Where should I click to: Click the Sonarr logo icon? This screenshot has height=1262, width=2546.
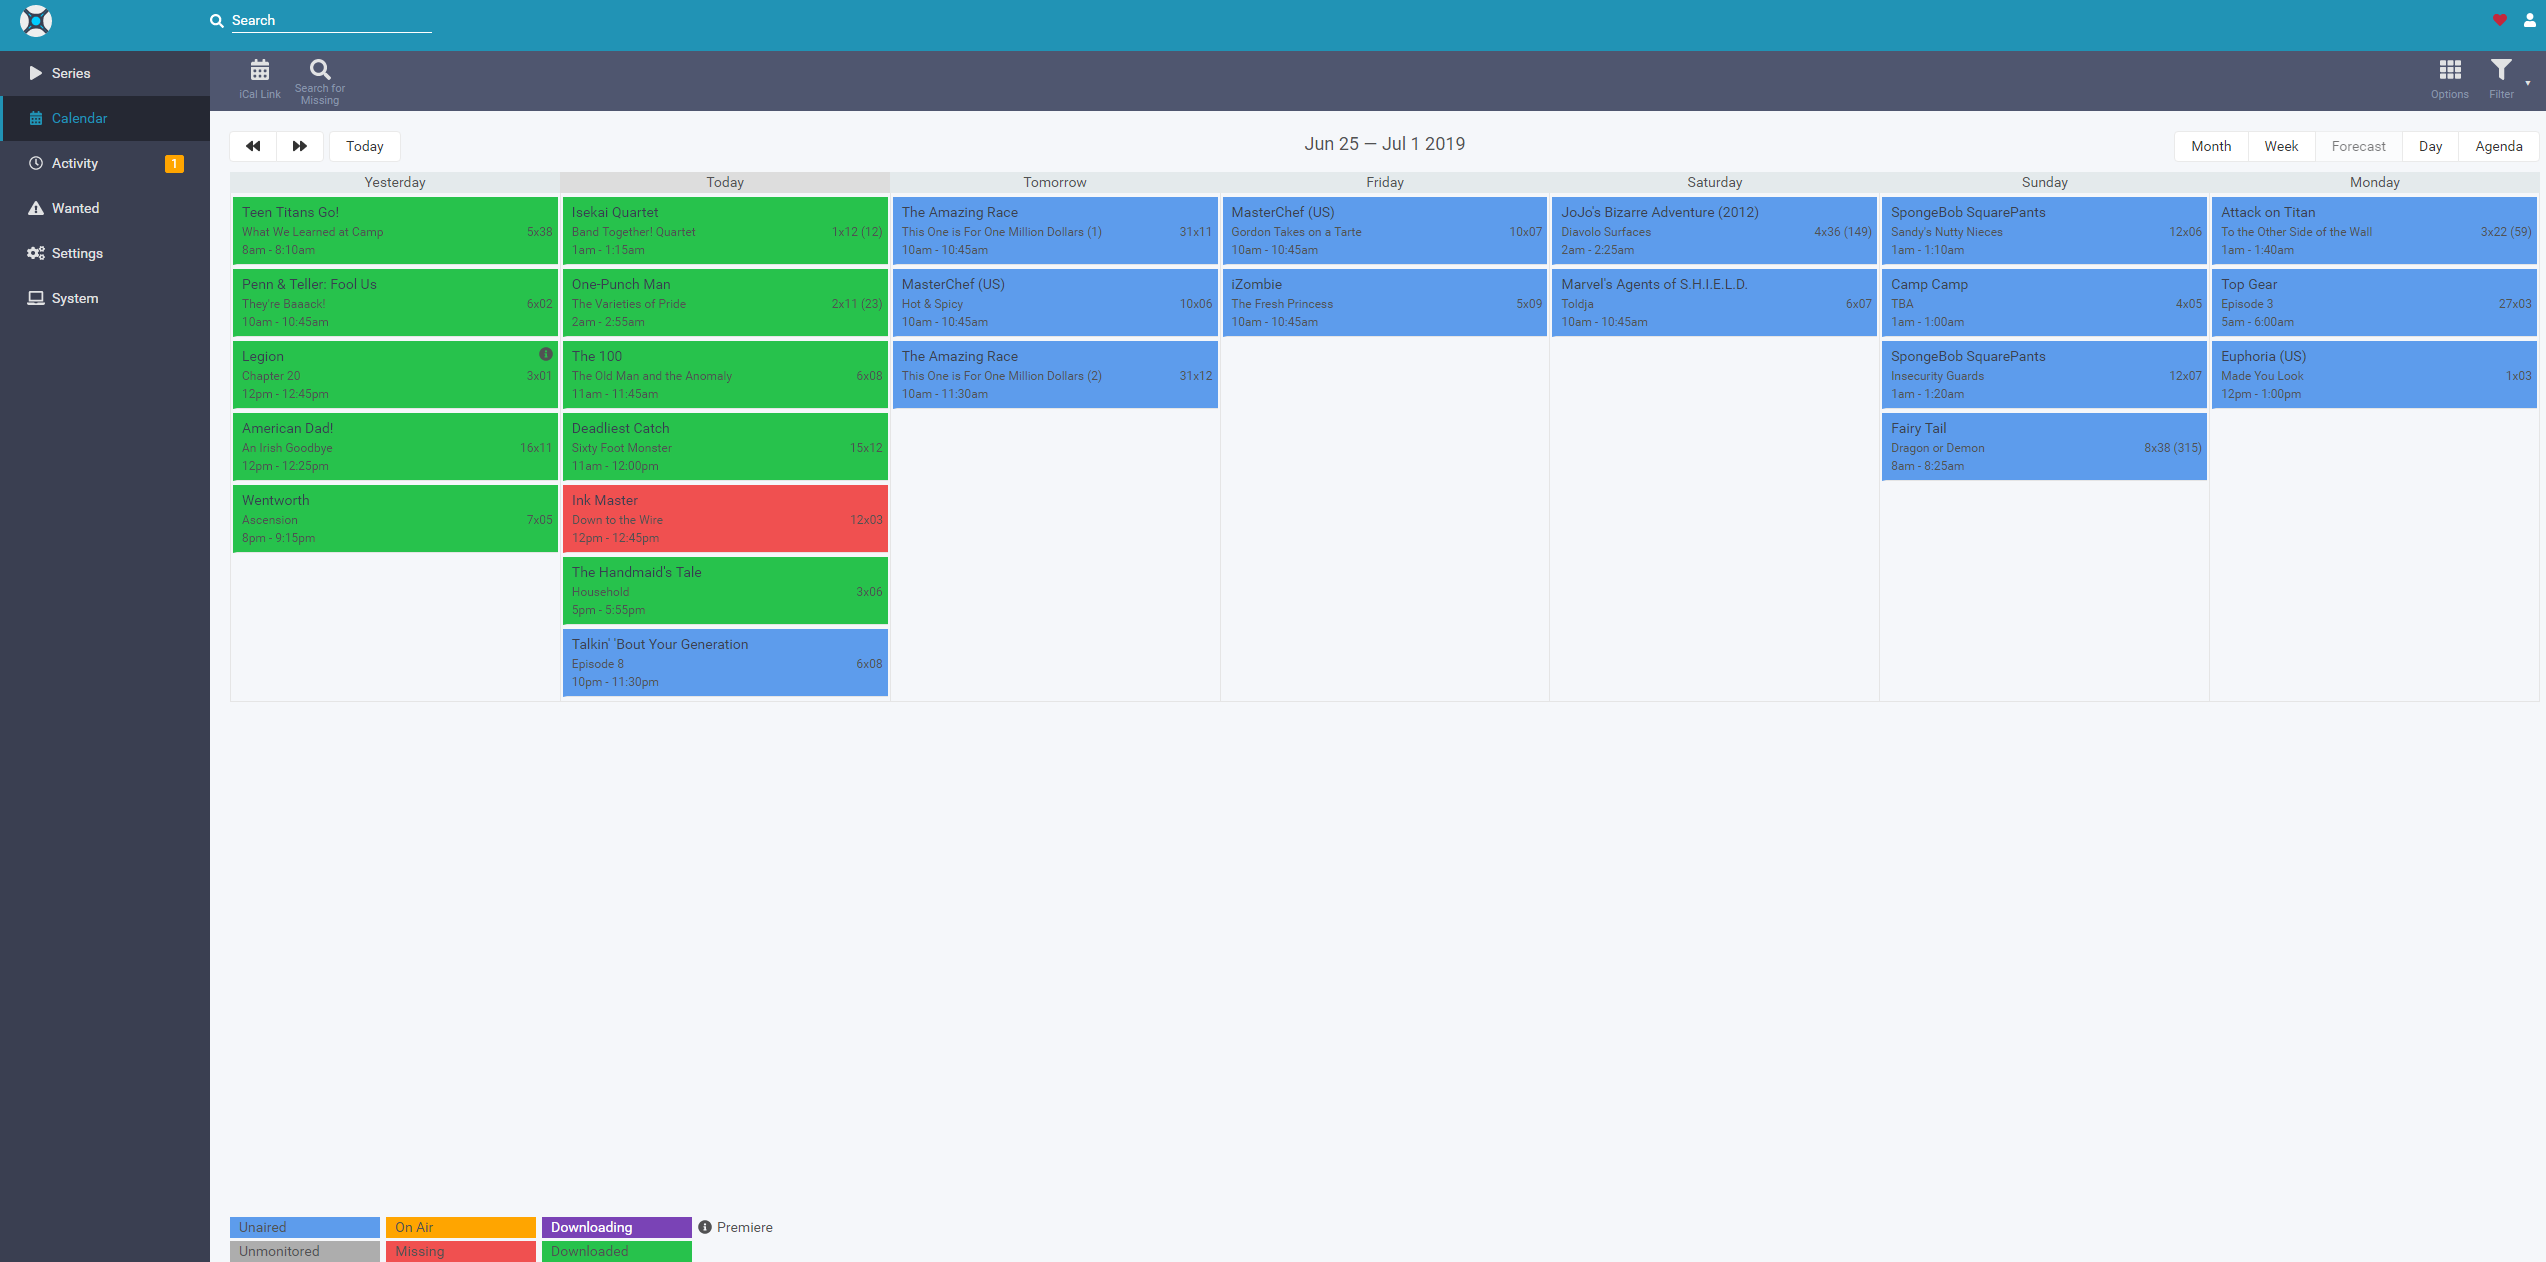36,21
